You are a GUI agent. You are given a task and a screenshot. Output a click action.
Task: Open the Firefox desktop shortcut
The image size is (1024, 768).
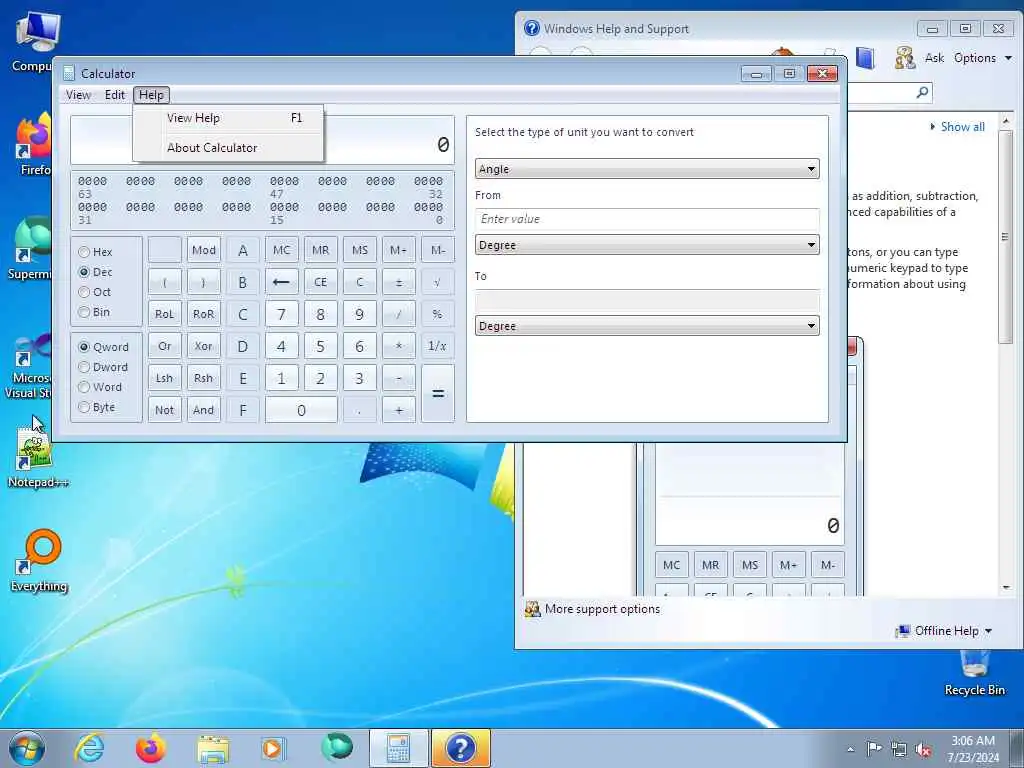tap(34, 144)
